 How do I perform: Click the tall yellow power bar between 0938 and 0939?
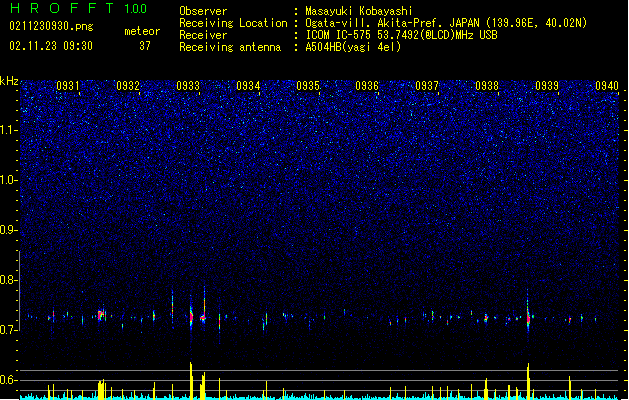pyautogui.click(x=528, y=381)
